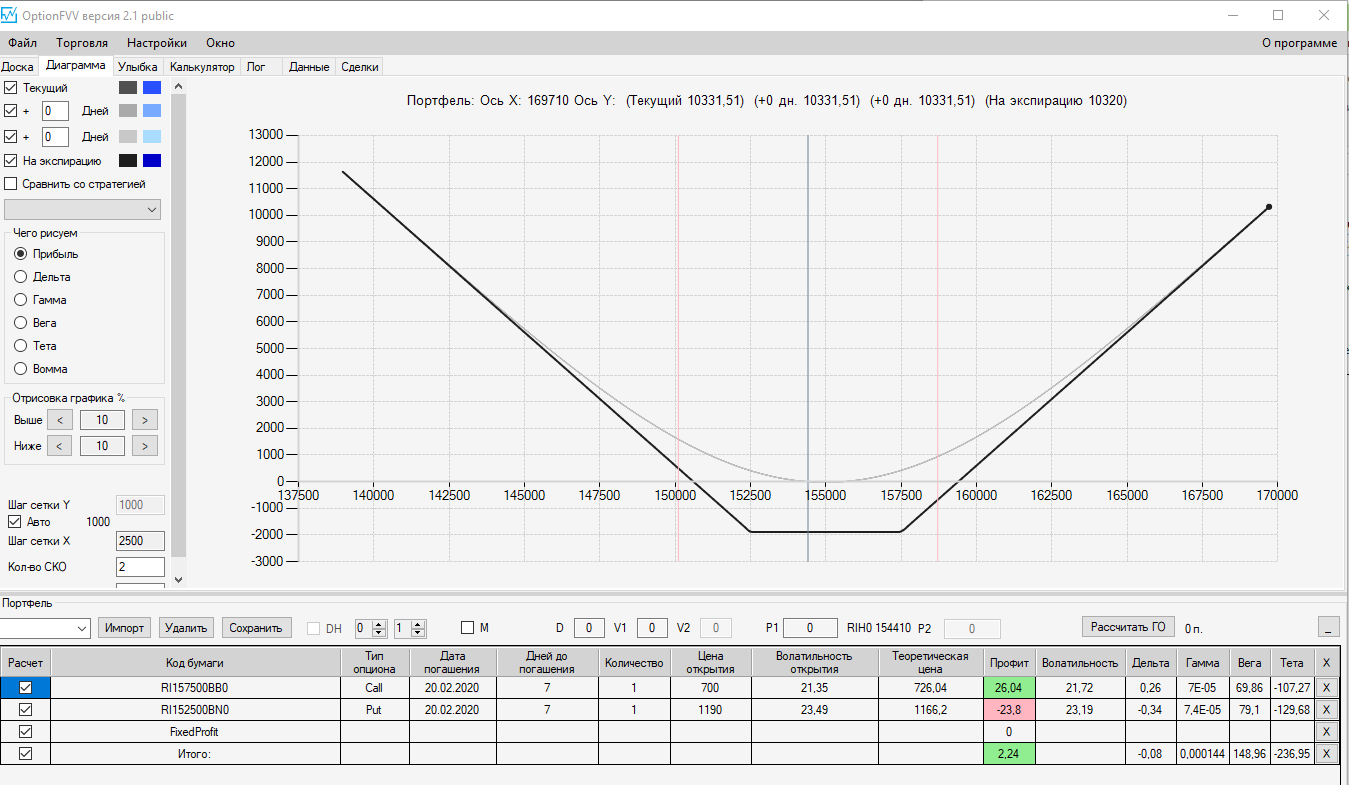The image size is (1349, 785).
Task: Click the Импорт button
Action: [x=125, y=628]
